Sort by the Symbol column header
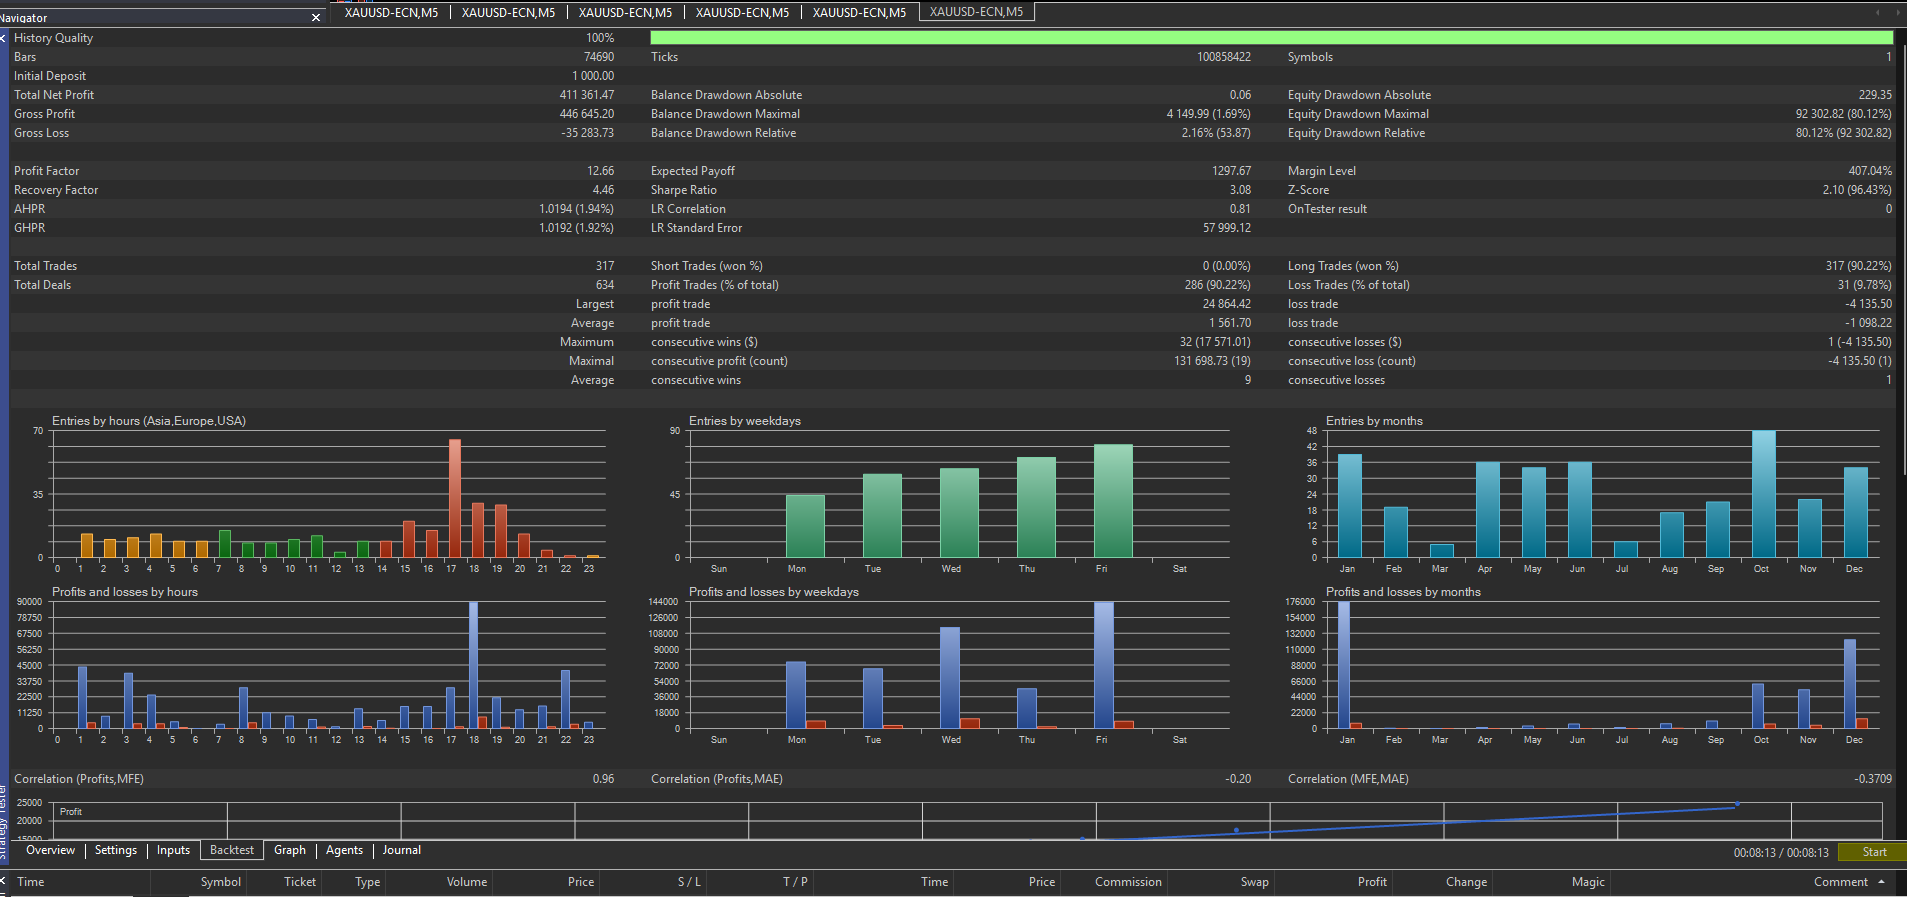Viewport: 1907px width, 897px height. pyautogui.click(x=220, y=882)
